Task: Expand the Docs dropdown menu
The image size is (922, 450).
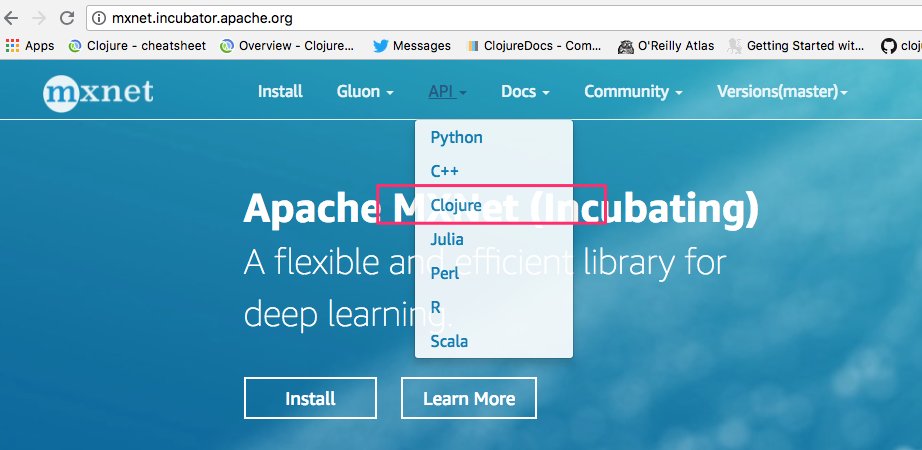Action: coord(525,92)
